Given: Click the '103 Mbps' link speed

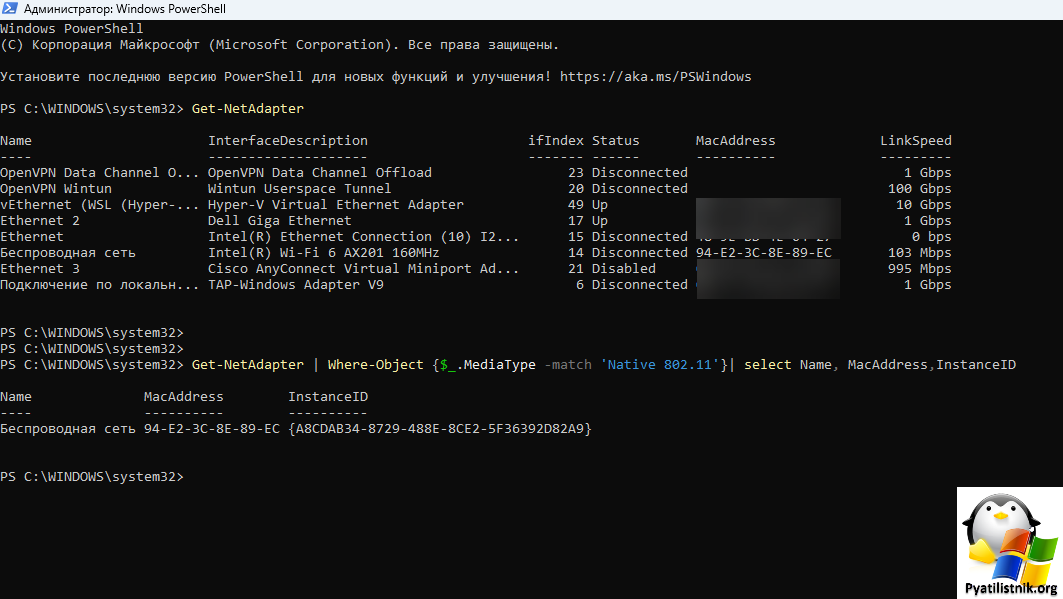Looking at the screenshot, I should tap(920, 253).
